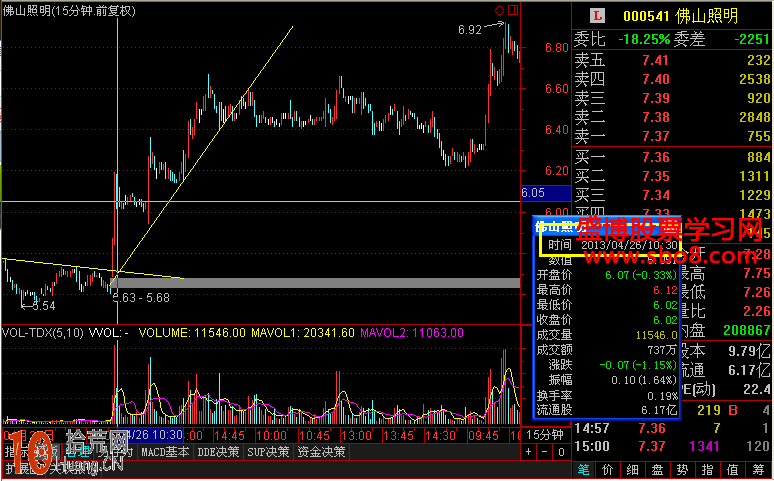Click the 卖五 ask price 7.41
The image size is (774, 481).
tap(656, 60)
